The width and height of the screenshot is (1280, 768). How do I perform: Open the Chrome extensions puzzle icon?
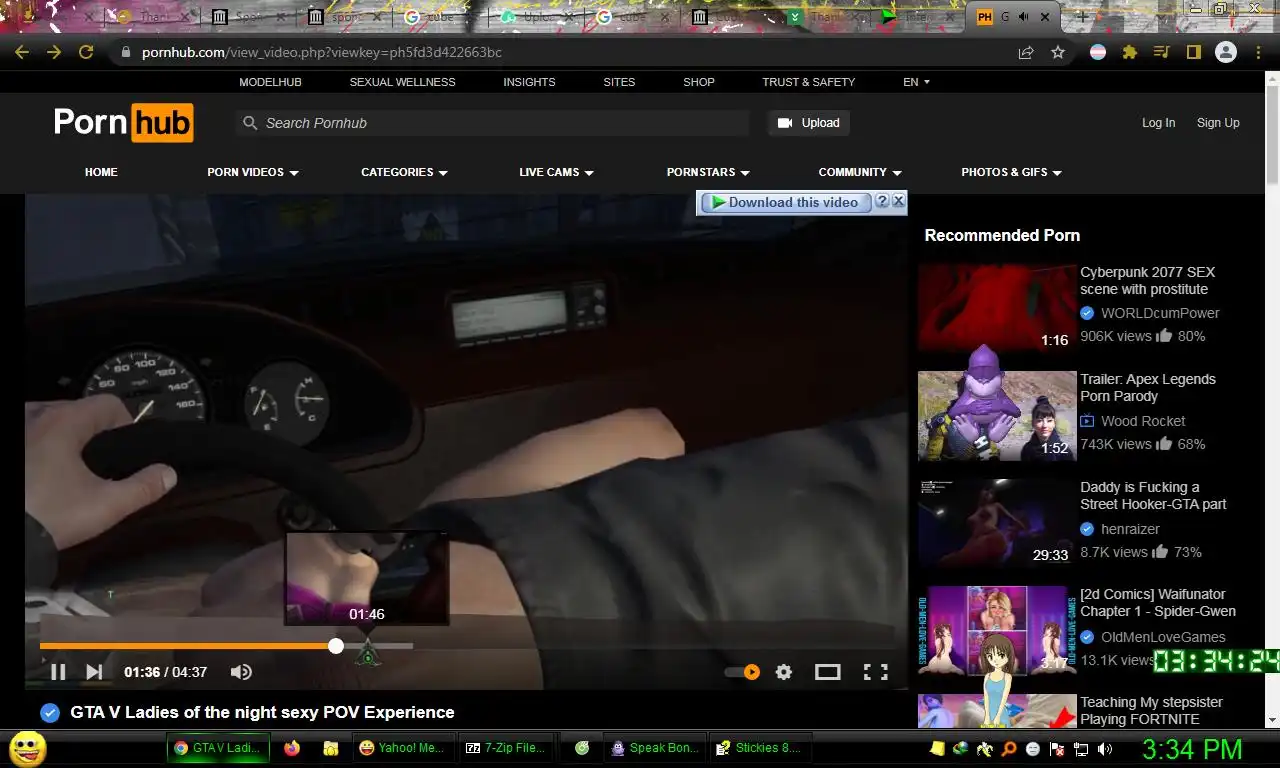[1130, 52]
